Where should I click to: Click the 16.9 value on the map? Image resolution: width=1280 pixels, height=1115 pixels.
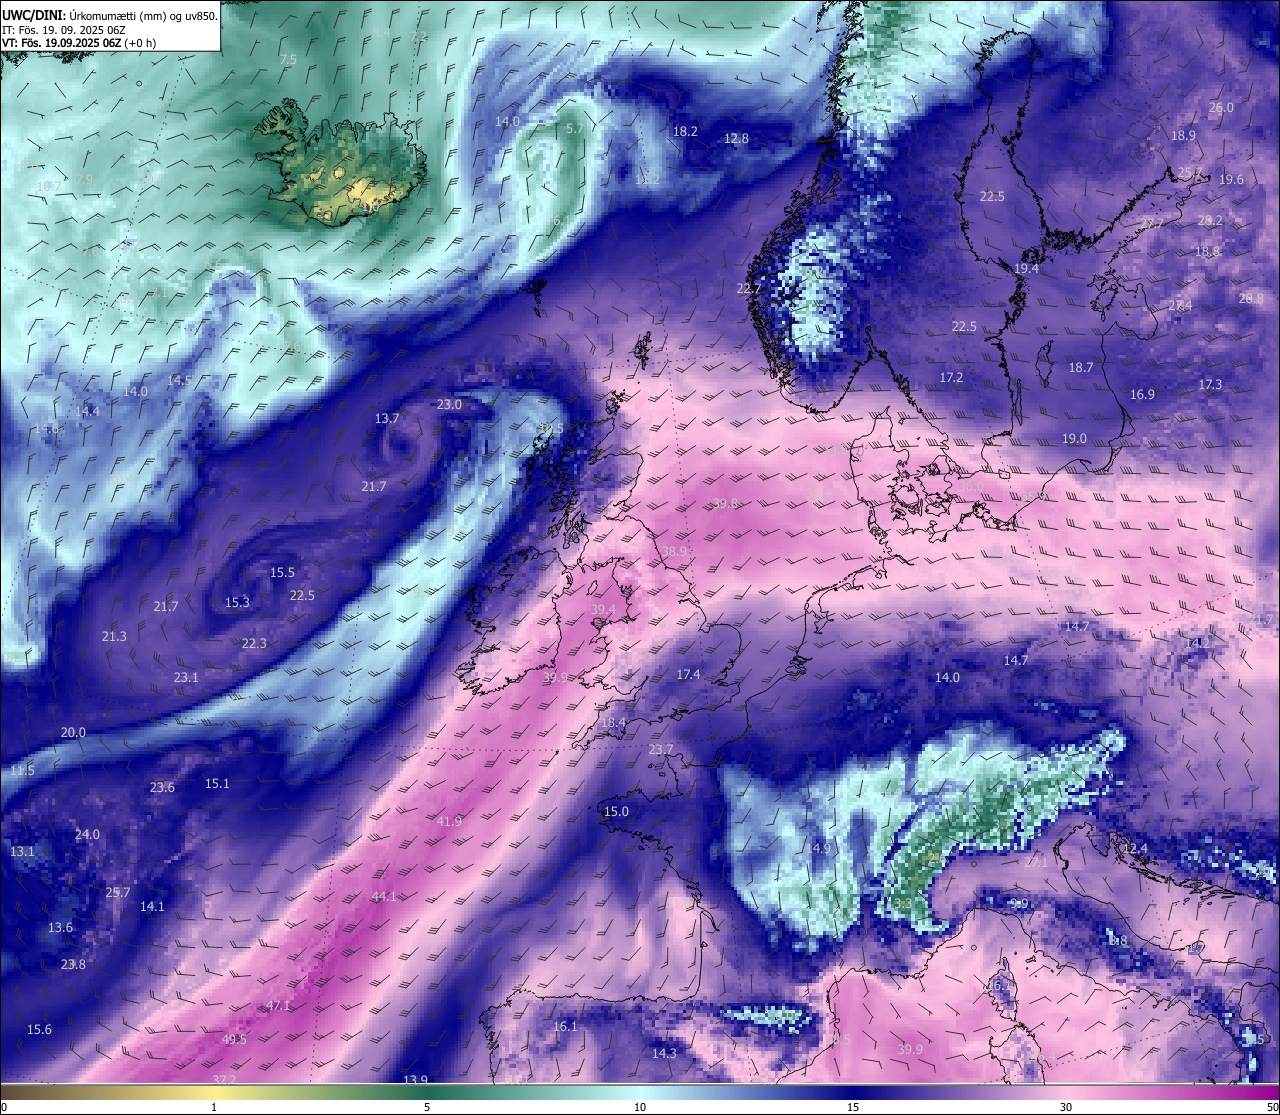click(1142, 395)
